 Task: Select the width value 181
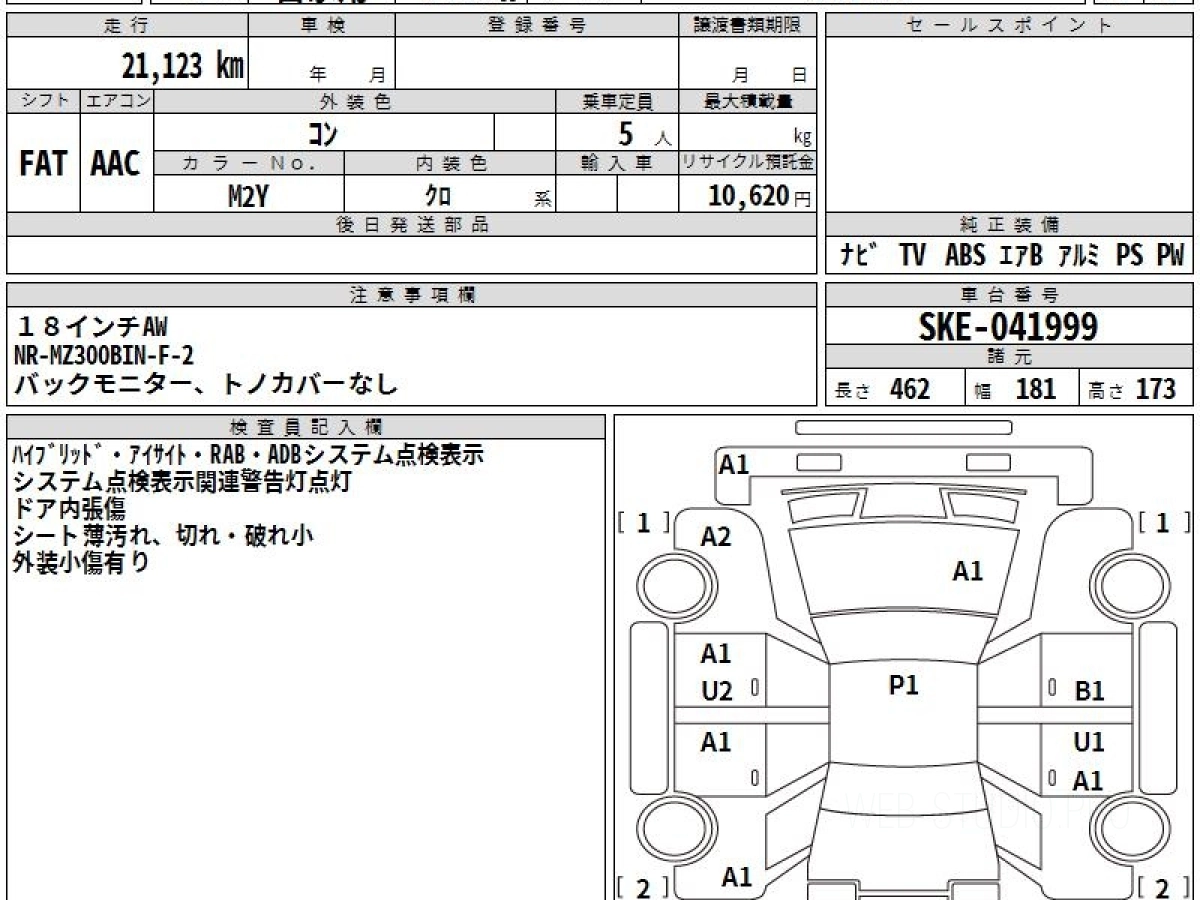point(1036,389)
